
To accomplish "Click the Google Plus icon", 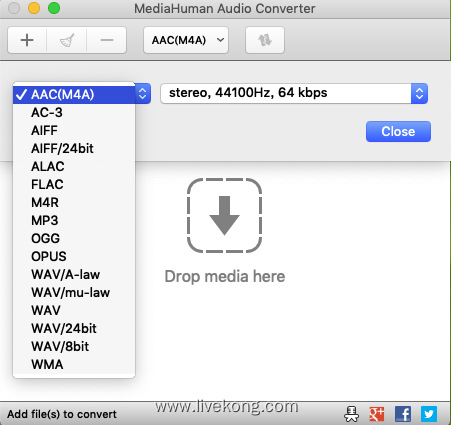I will (x=377, y=414).
